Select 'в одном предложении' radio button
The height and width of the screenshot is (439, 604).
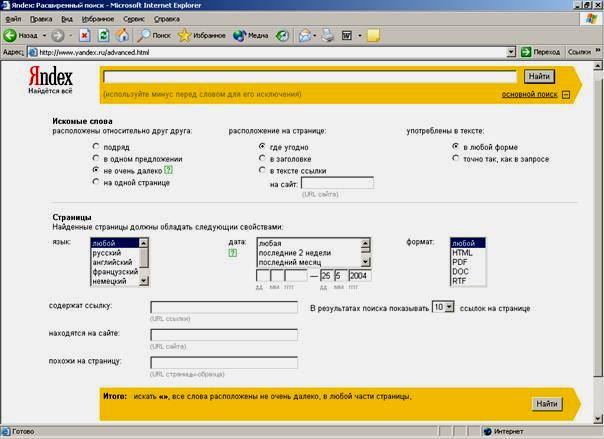tap(96, 158)
